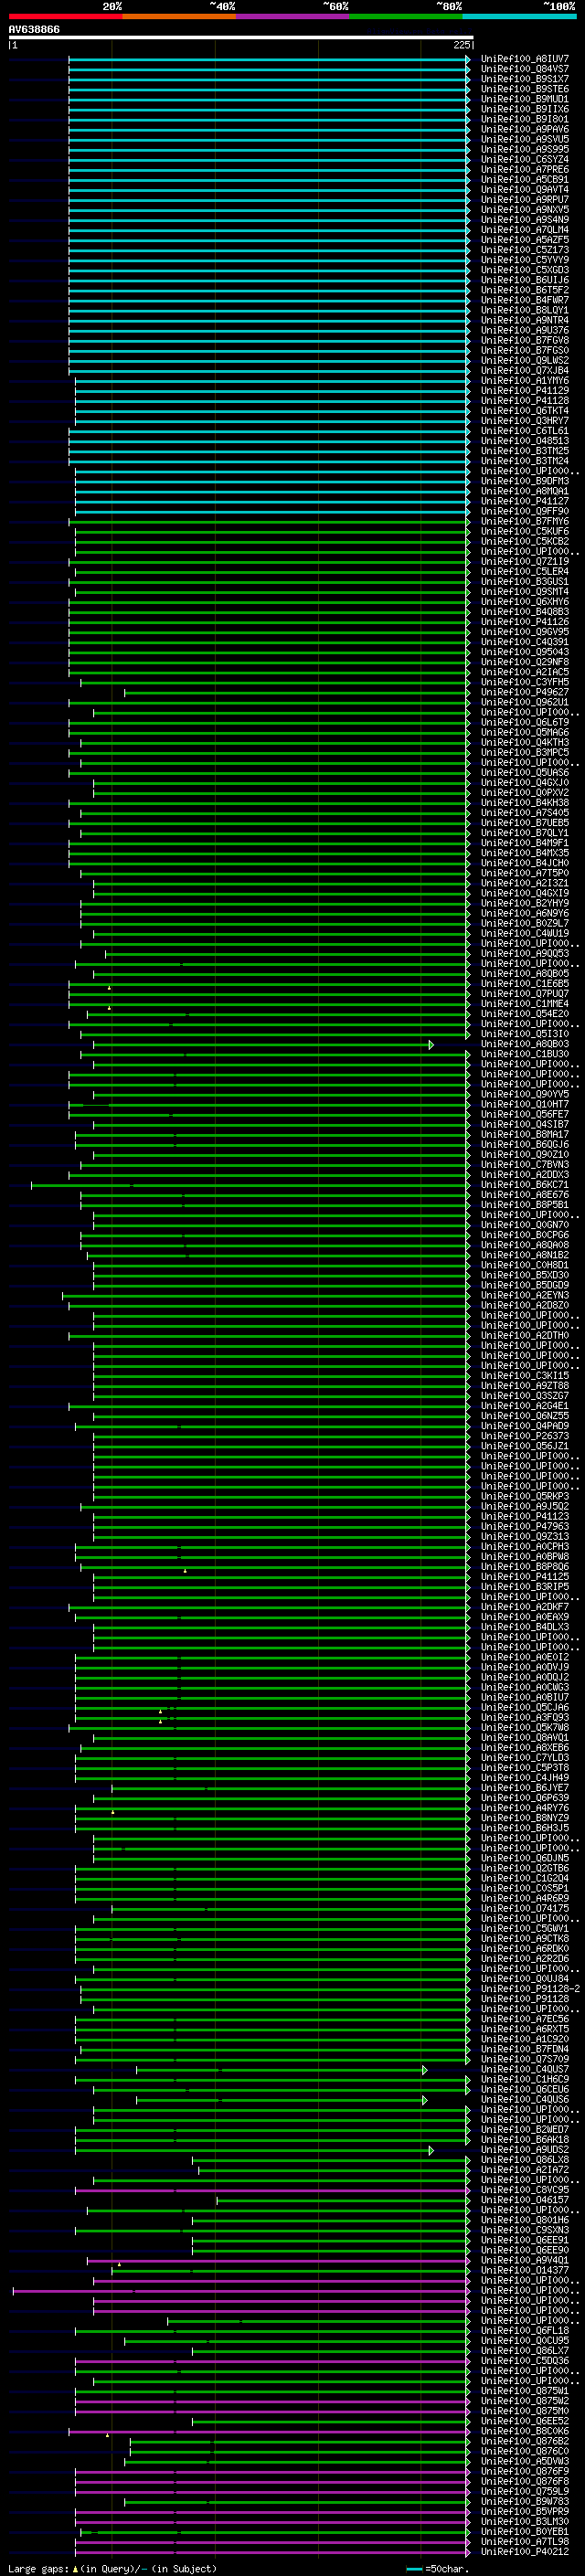Click the purple 40–60% legend segment
Image resolution: width=585 pixels, height=2576 pixels.
point(292,16)
